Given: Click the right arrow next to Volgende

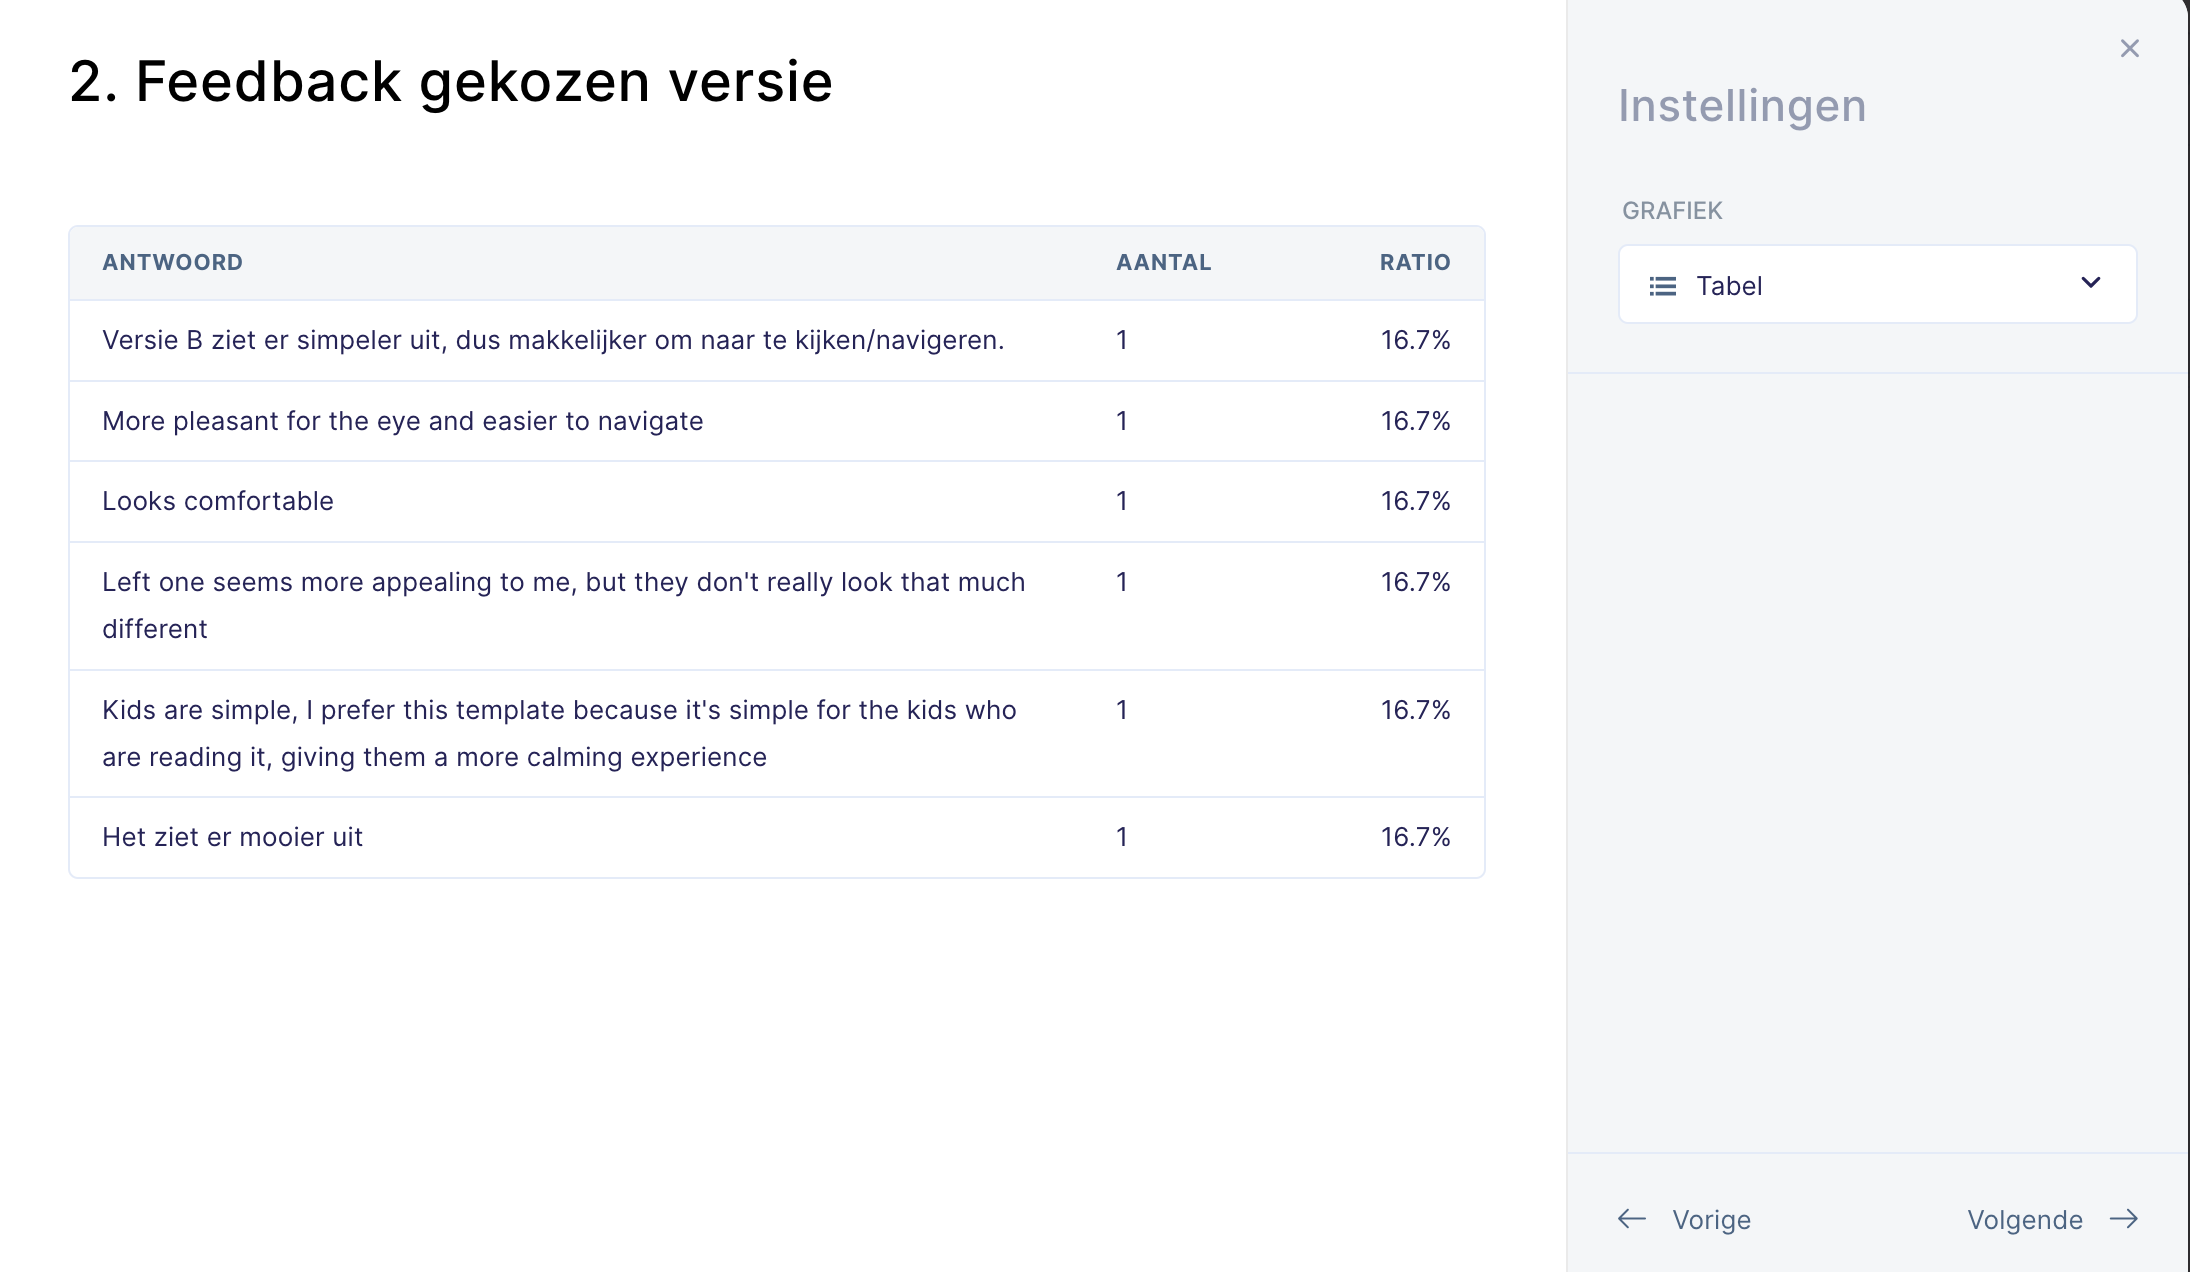Looking at the screenshot, I should tap(2124, 1219).
